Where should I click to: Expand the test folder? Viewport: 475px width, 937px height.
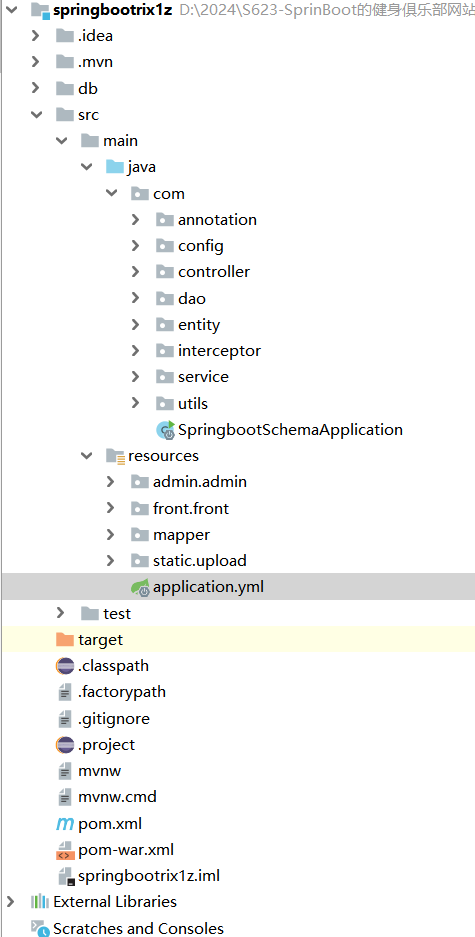[60, 613]
